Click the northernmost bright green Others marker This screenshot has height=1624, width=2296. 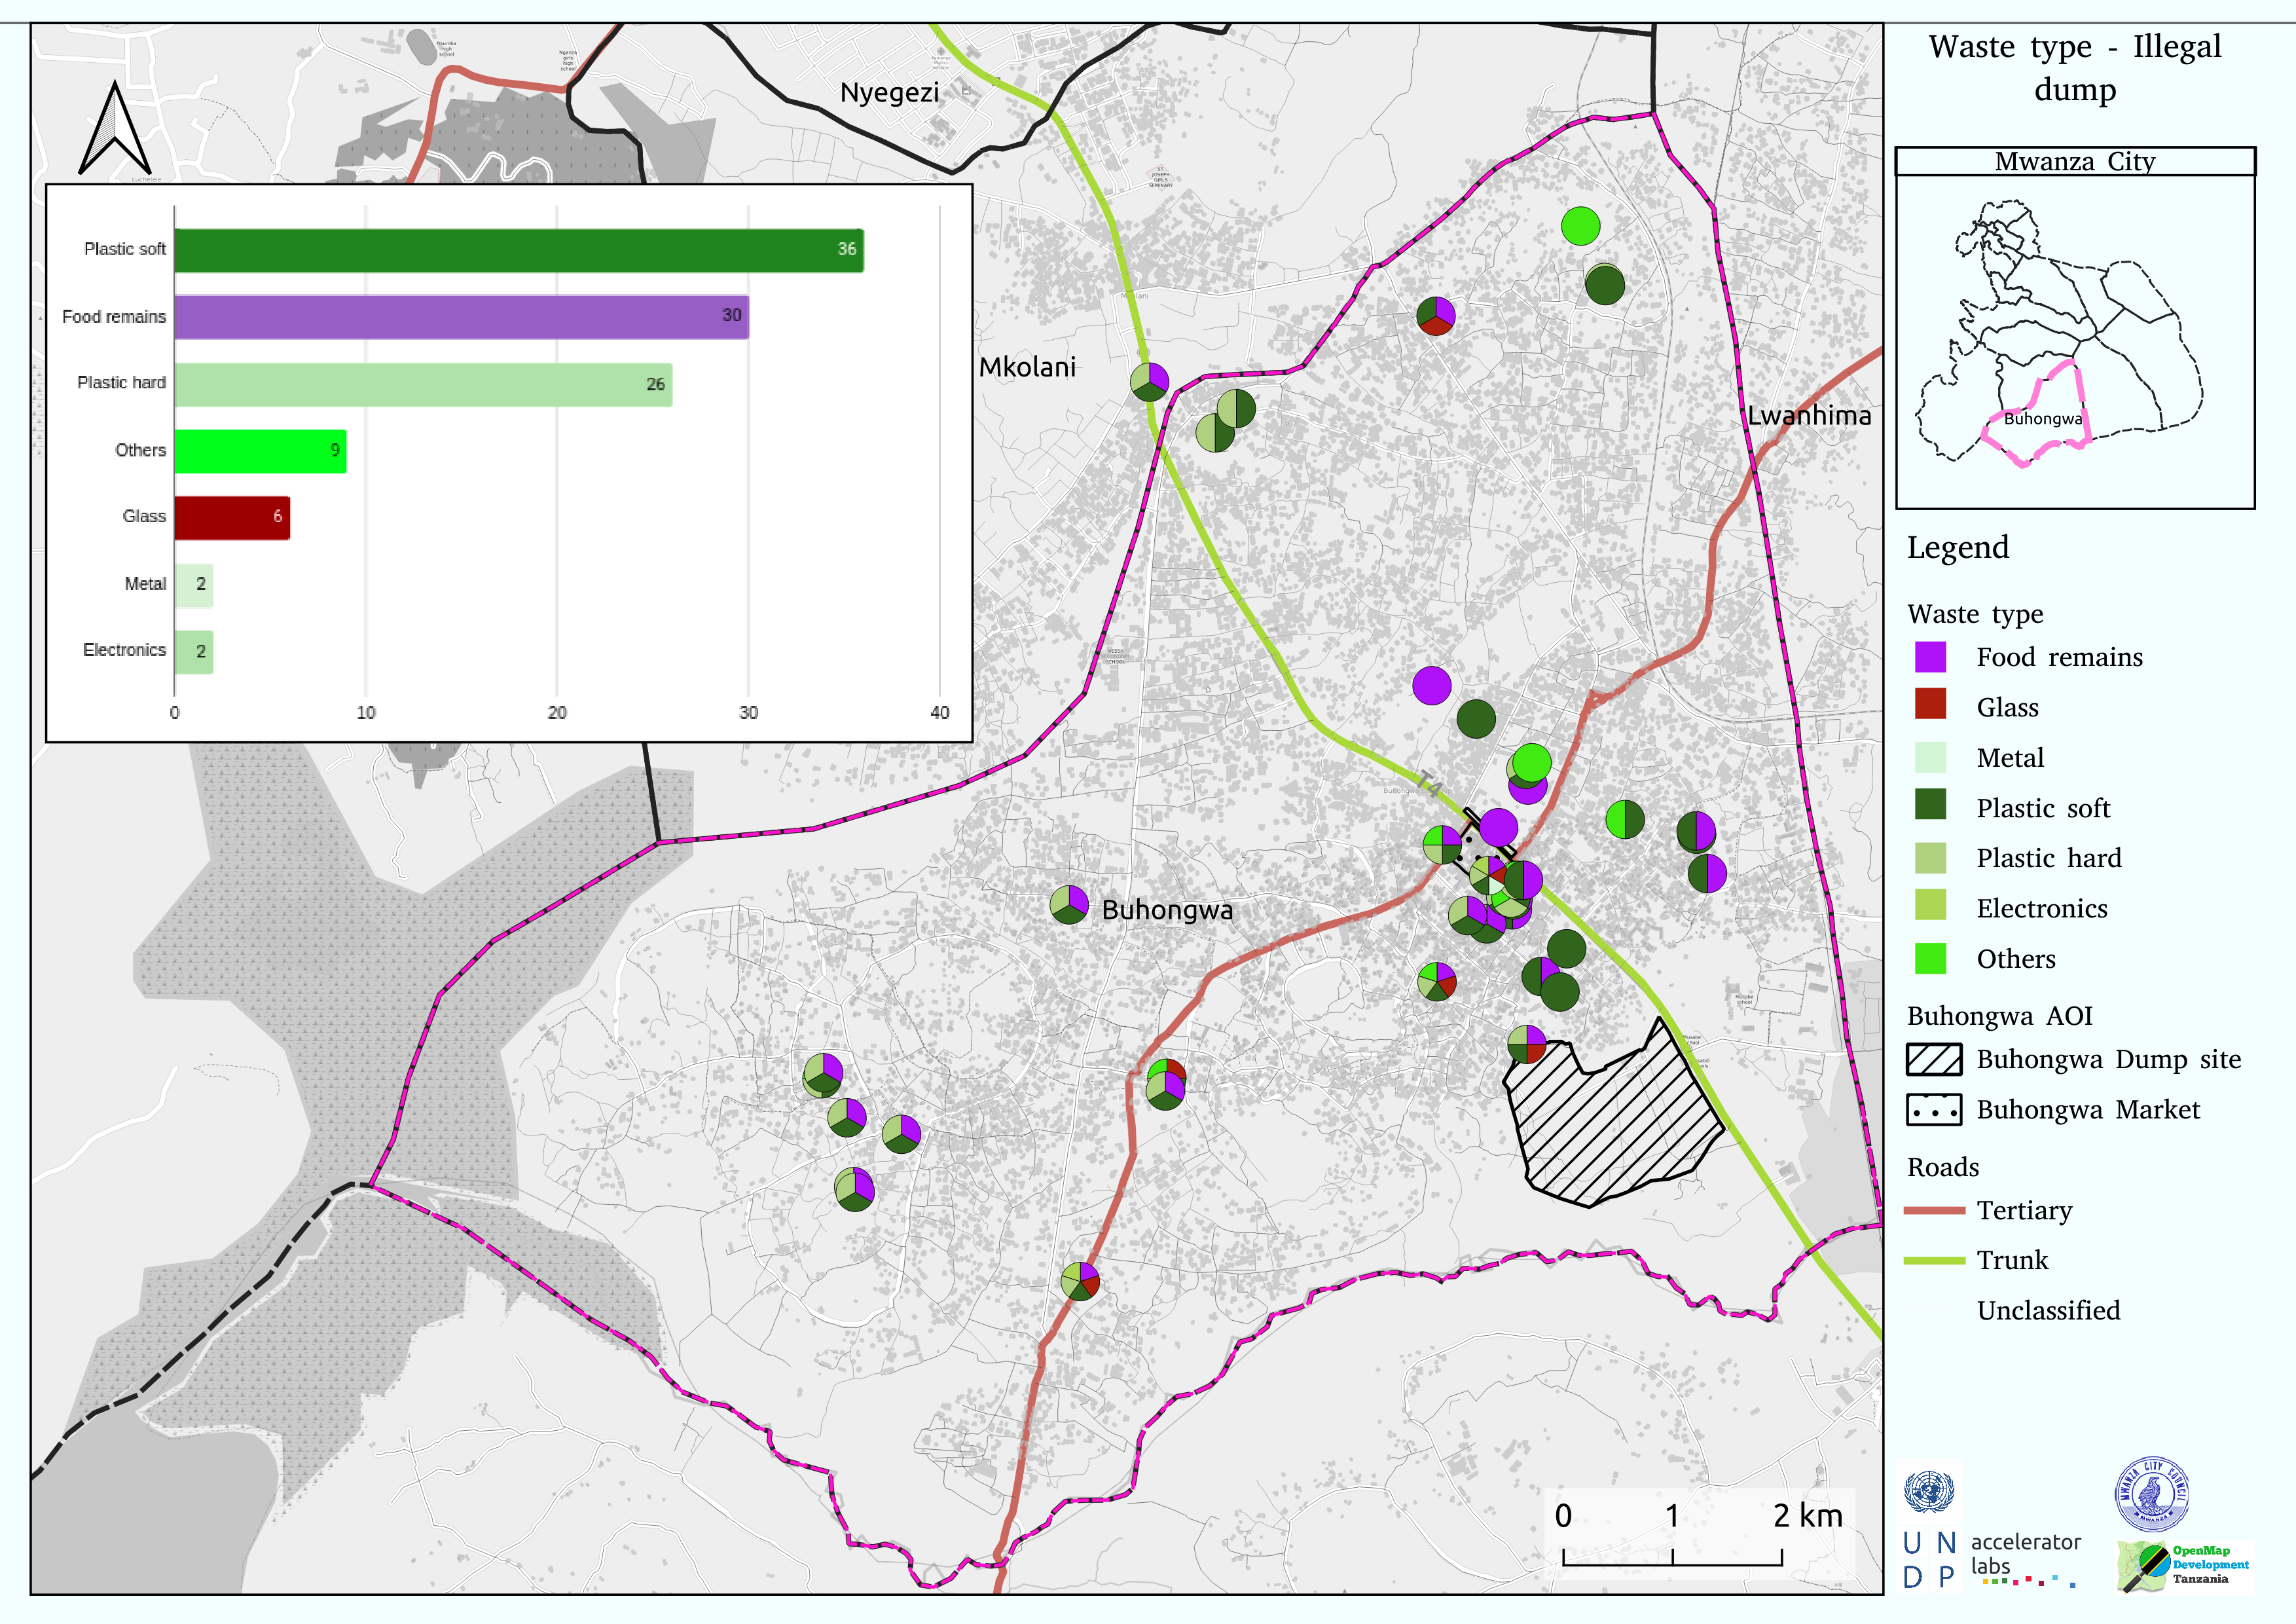(x=1580, y=226)
